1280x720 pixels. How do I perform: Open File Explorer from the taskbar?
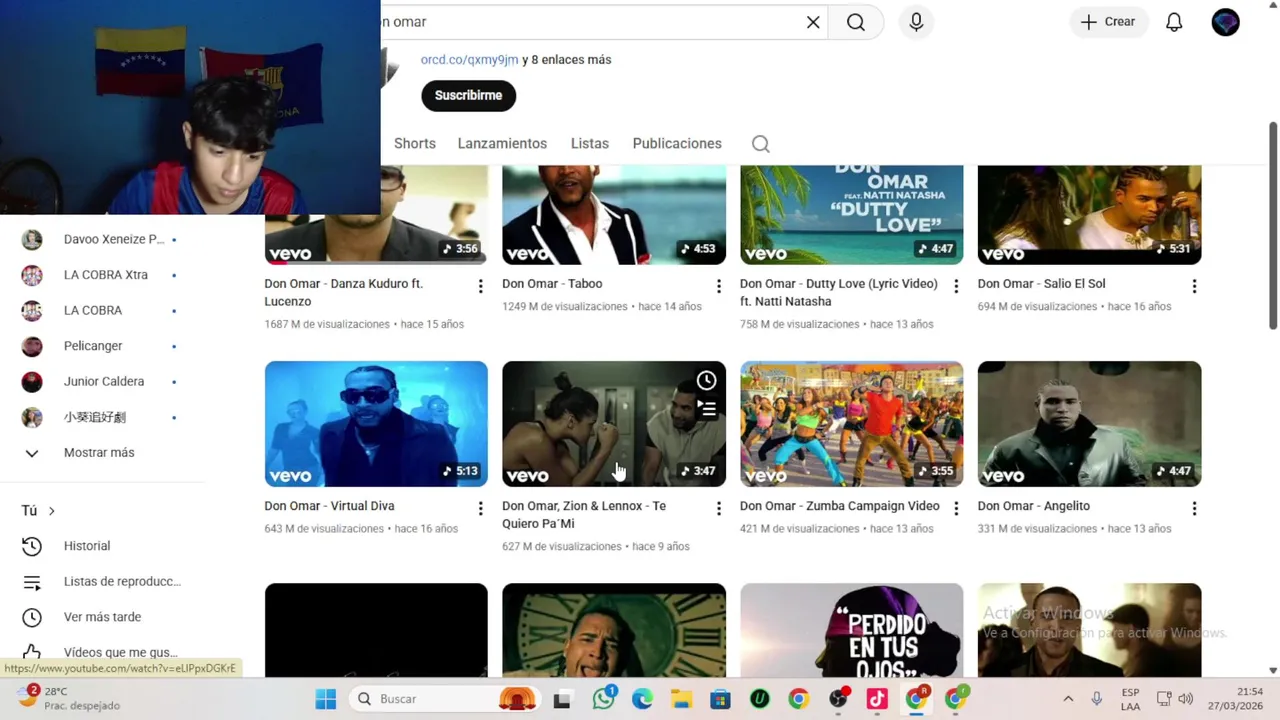681,699
